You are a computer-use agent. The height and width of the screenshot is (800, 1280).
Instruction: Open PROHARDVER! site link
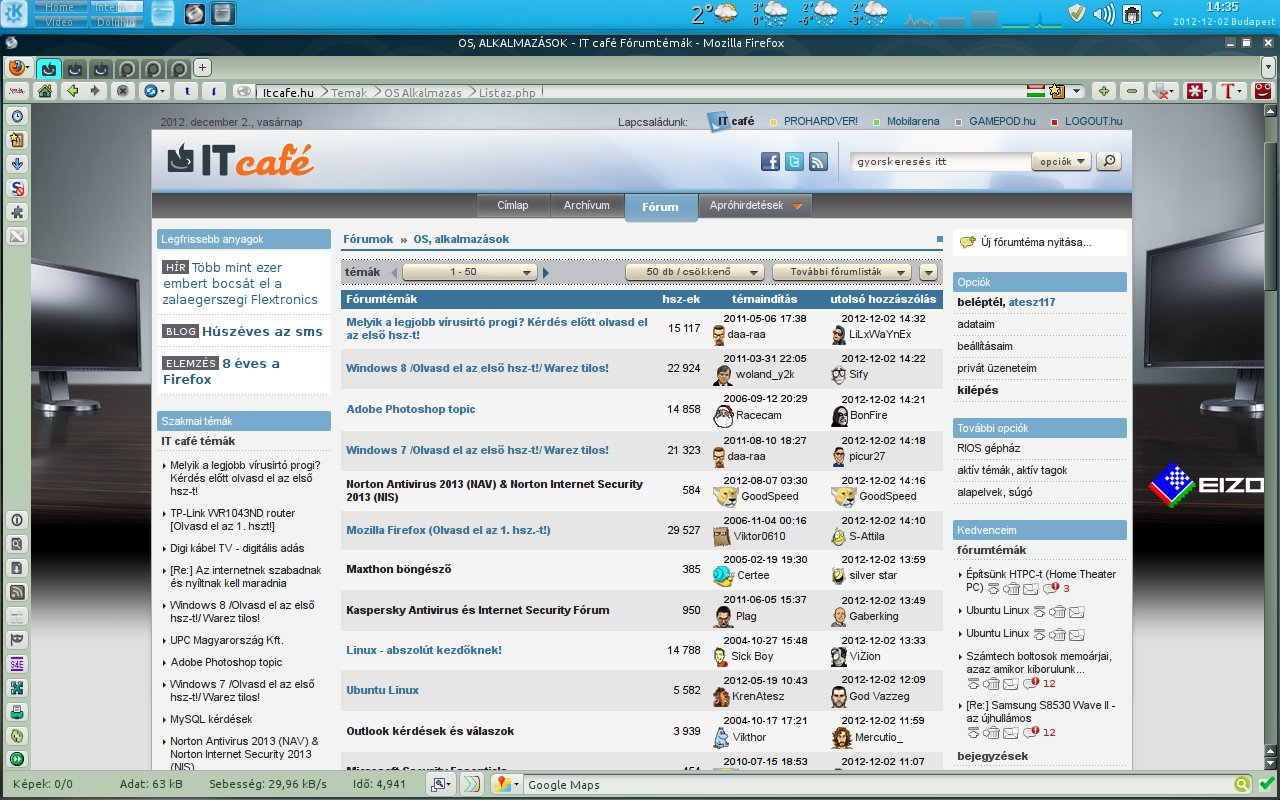tap(820, 121)
